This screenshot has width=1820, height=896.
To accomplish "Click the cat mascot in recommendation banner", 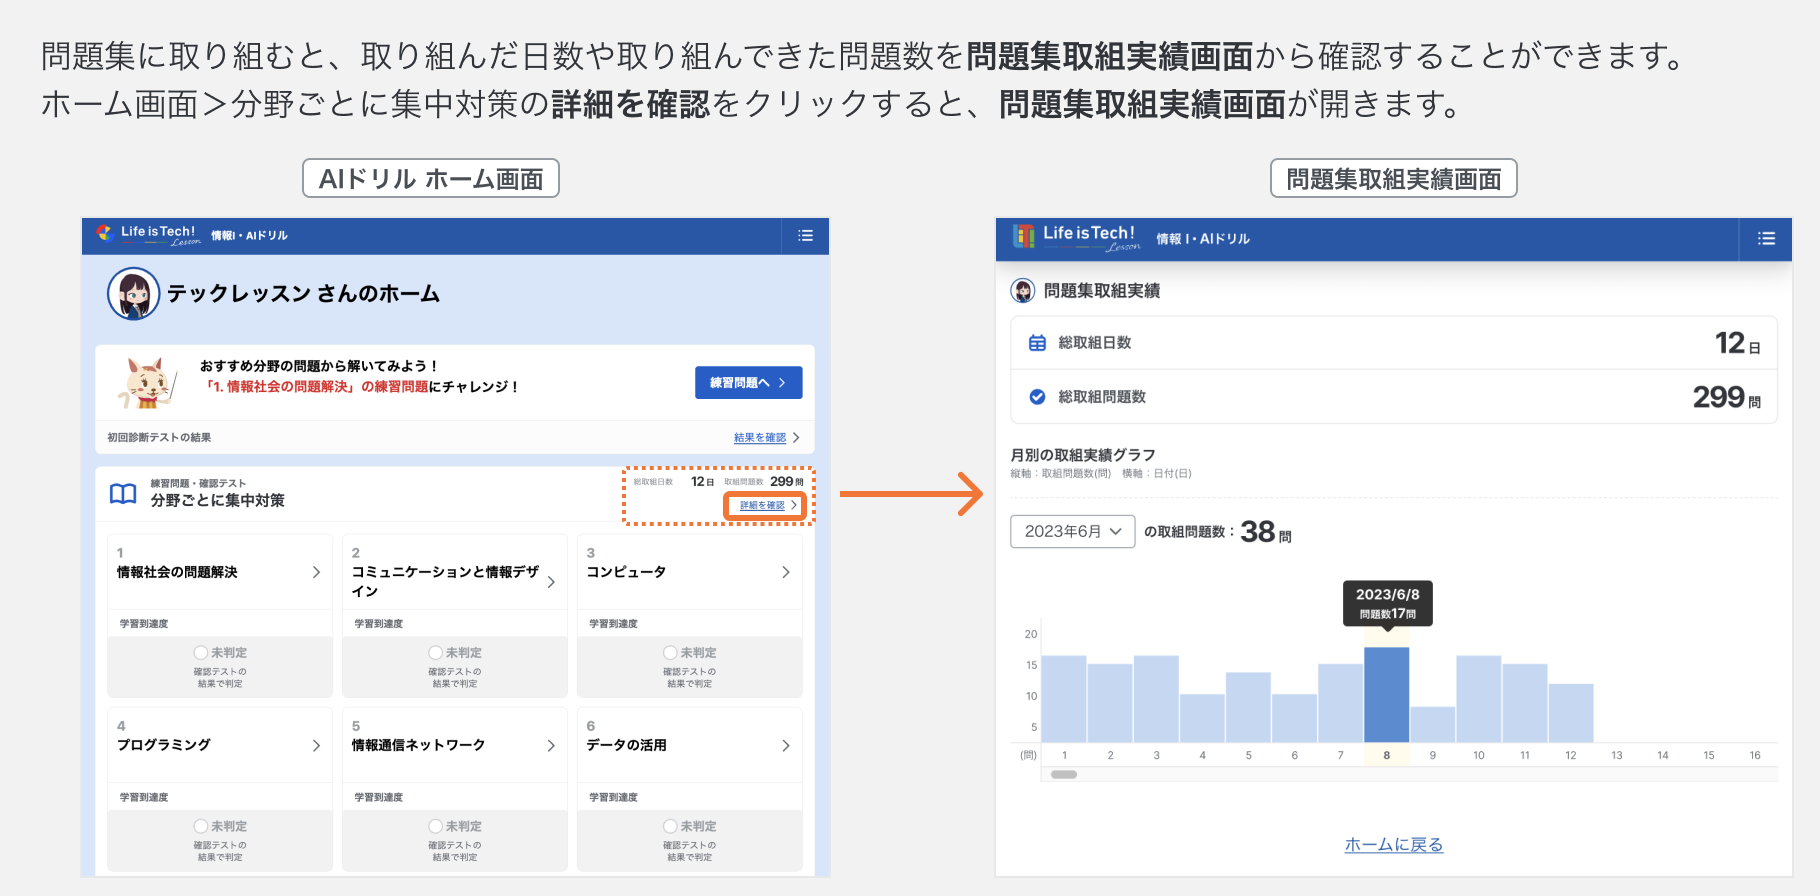I will [x=148, y=383].
